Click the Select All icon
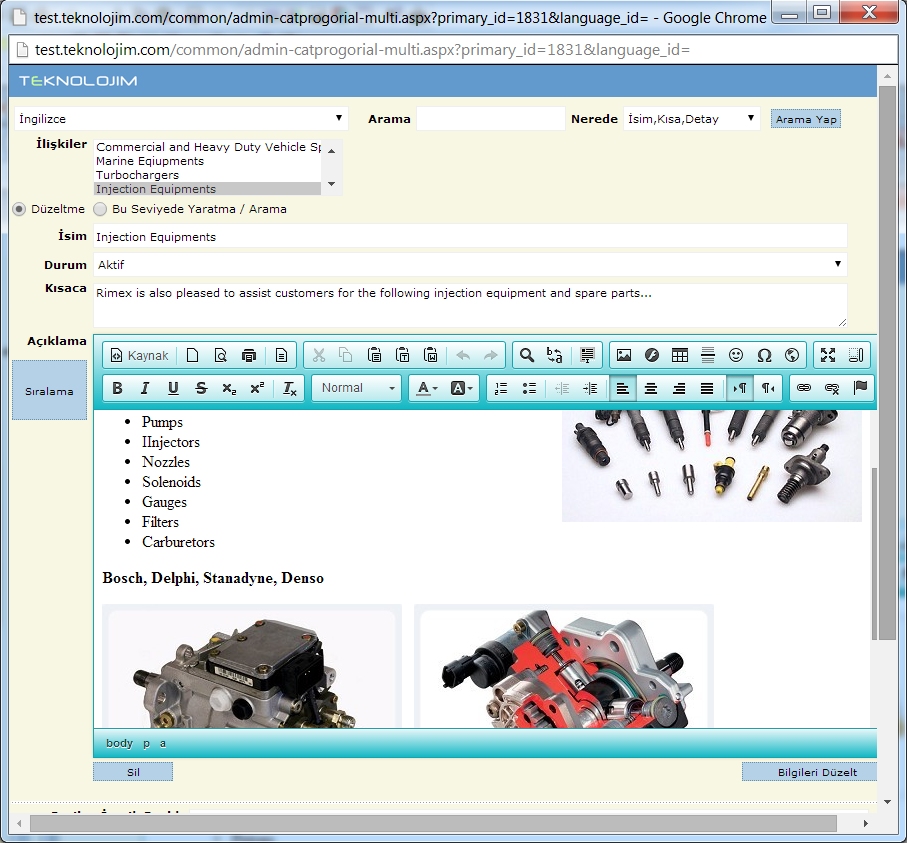This screenshot has height=843, width=907. click(x=587, y=355)
